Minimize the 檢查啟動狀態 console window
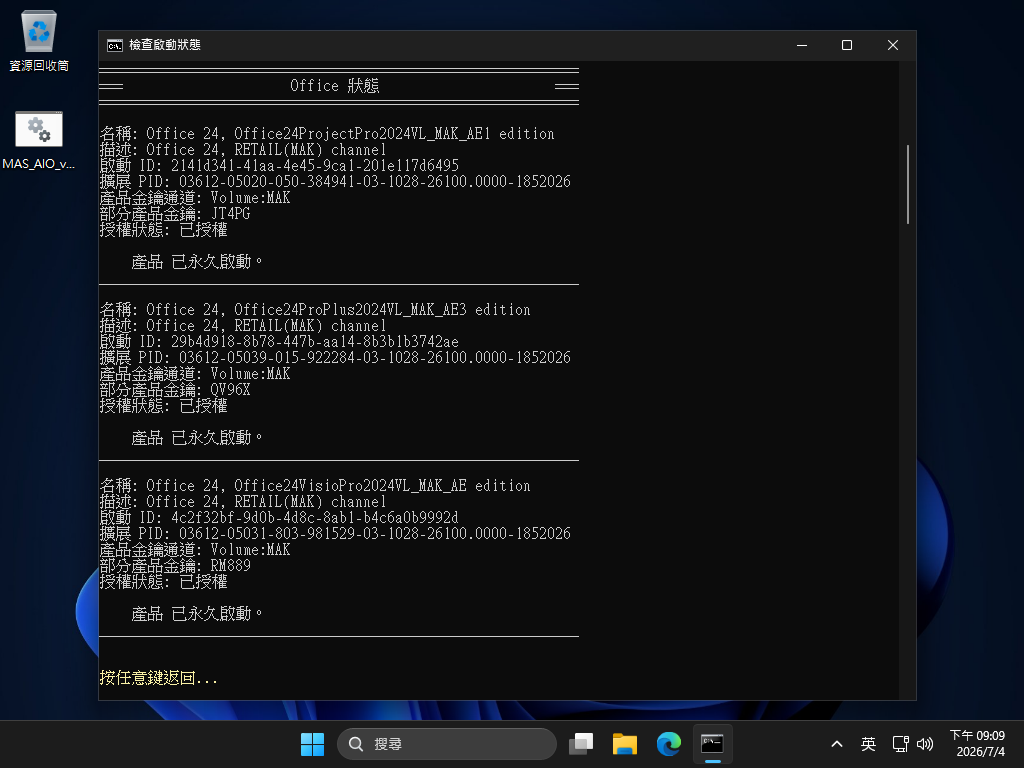 click(802, 45)
